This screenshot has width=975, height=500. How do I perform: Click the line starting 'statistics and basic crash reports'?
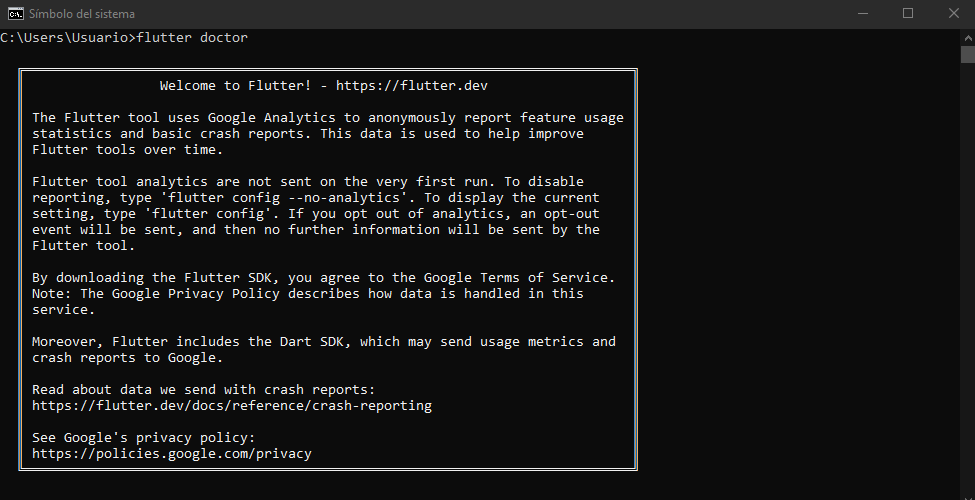point(308,134)
